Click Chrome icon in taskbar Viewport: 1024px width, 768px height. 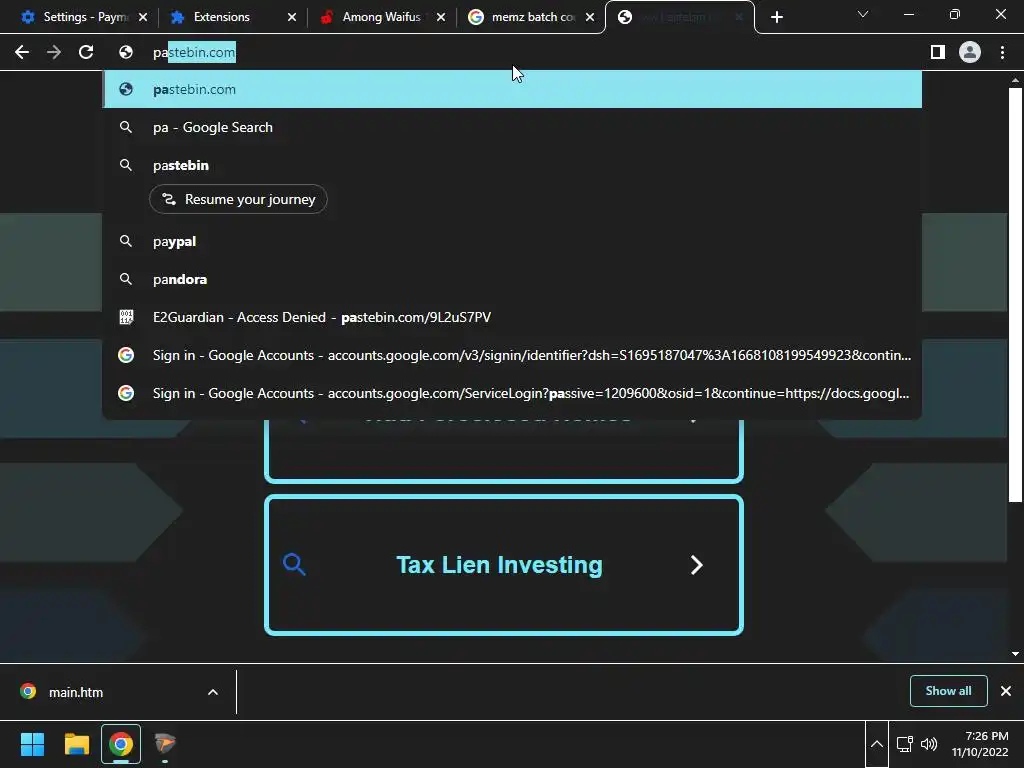[x=121, y=744]
